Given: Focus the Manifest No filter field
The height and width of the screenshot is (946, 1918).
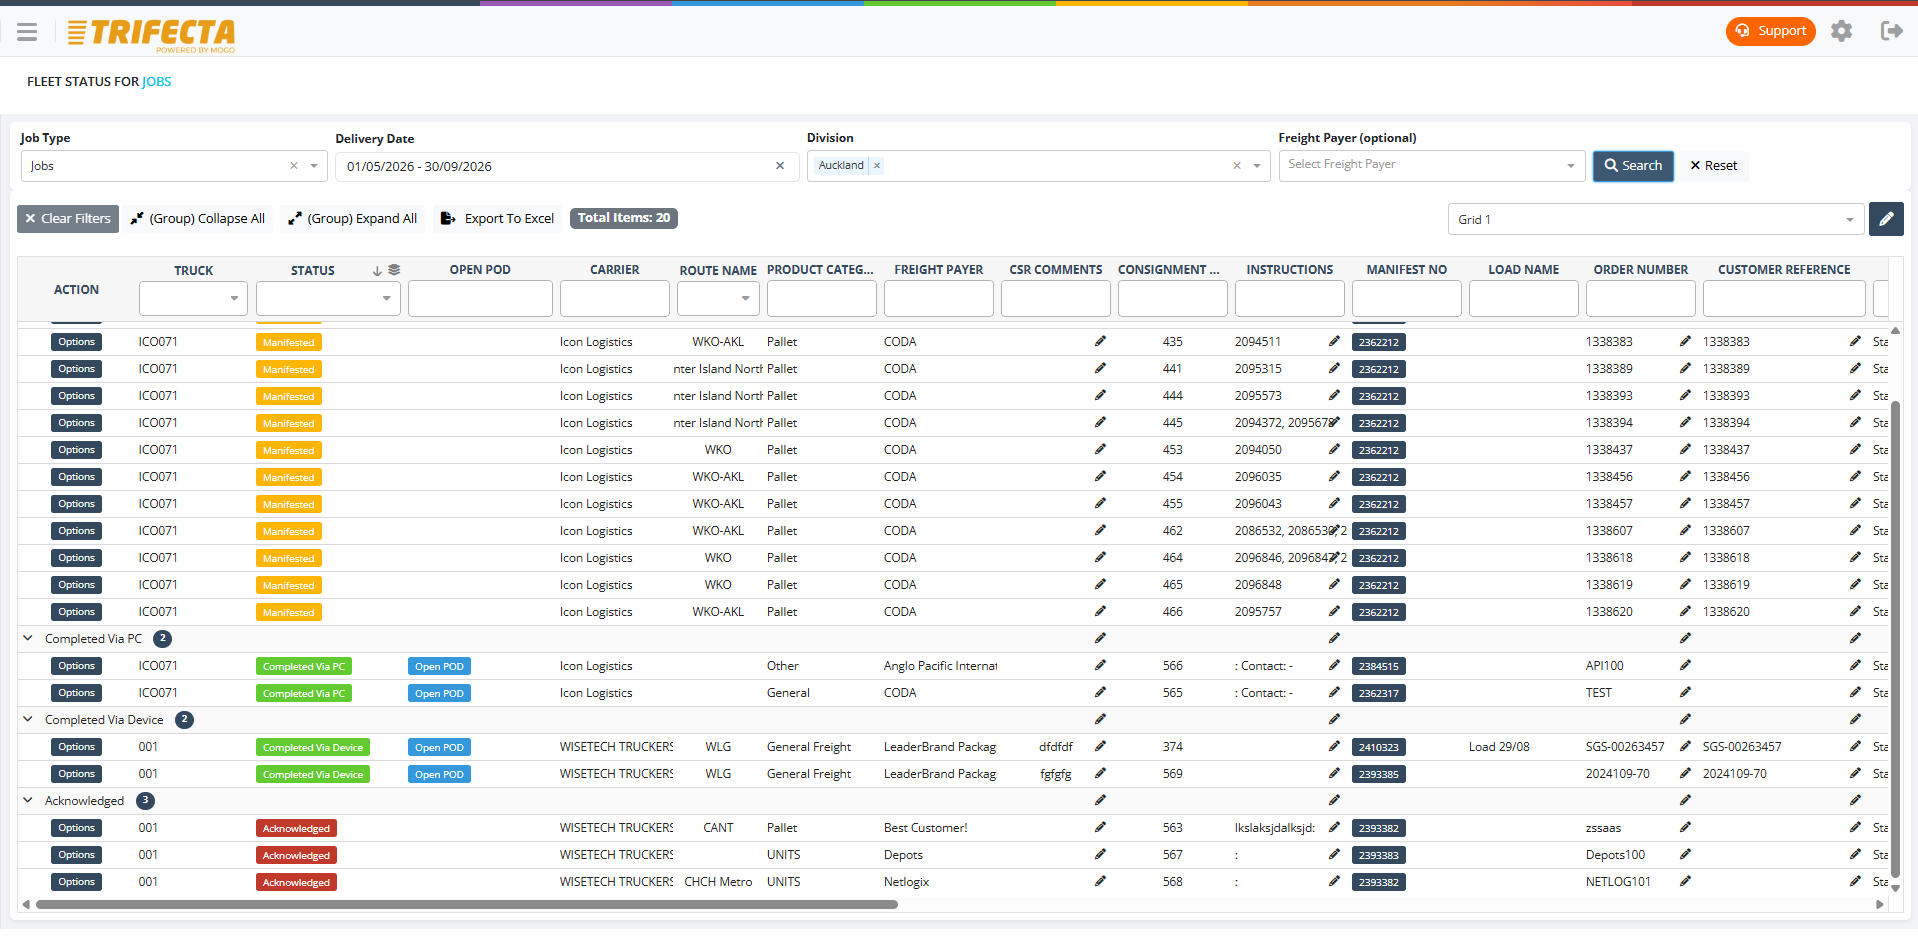Looking at the screenshot, I should (x=1407, y=299).
